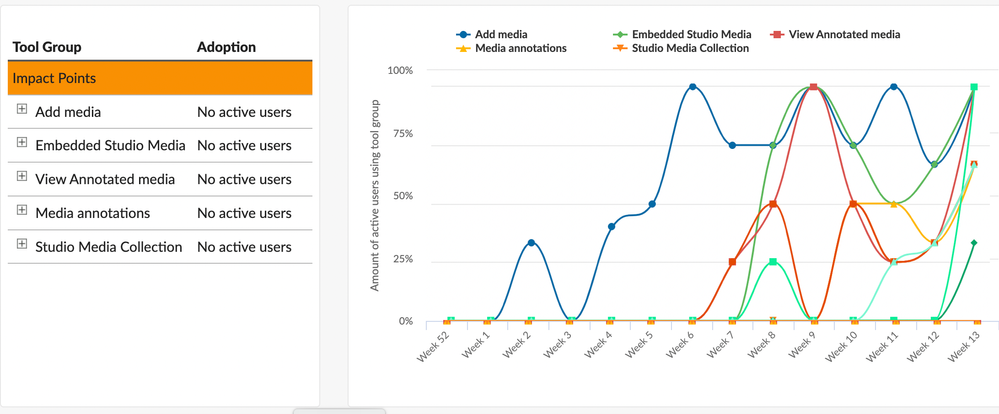This screenshot has width=999, height=414.
Task: Expand the Media annotations row
Action: click(x=22, y=210)
